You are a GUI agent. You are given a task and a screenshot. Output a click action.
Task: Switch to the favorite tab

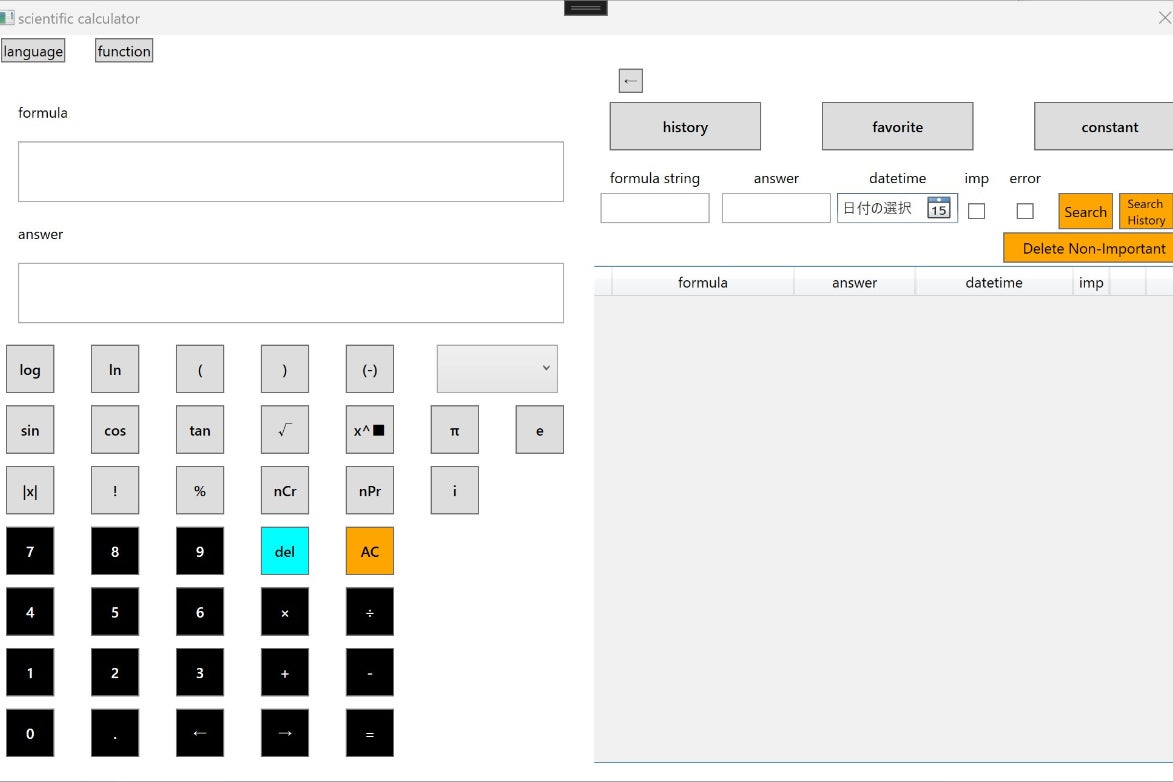(897, 127)
